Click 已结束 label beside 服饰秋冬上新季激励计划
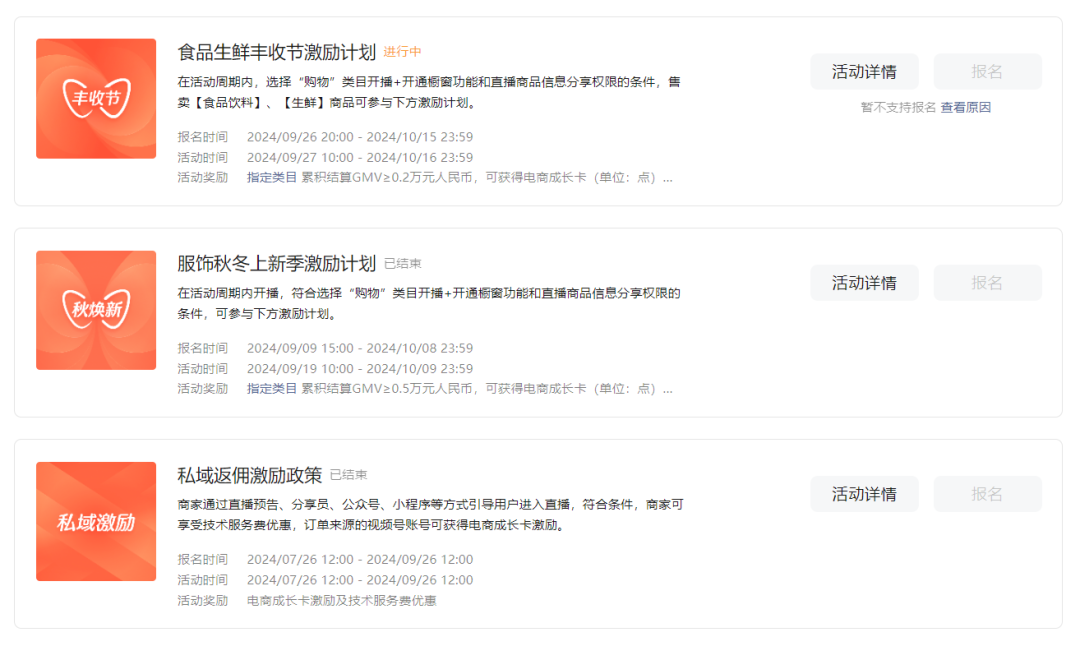Screen dimensions: 1080x646 click(x=402, y=264)
